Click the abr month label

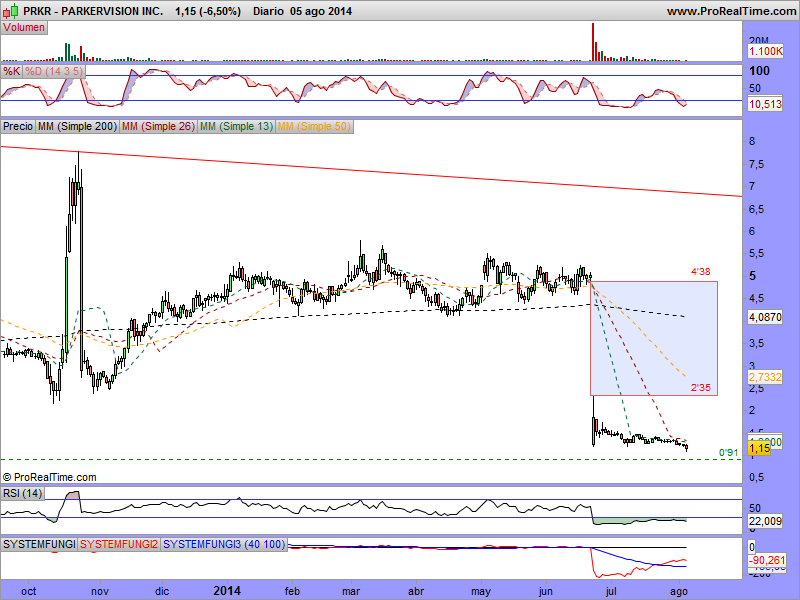416,591
